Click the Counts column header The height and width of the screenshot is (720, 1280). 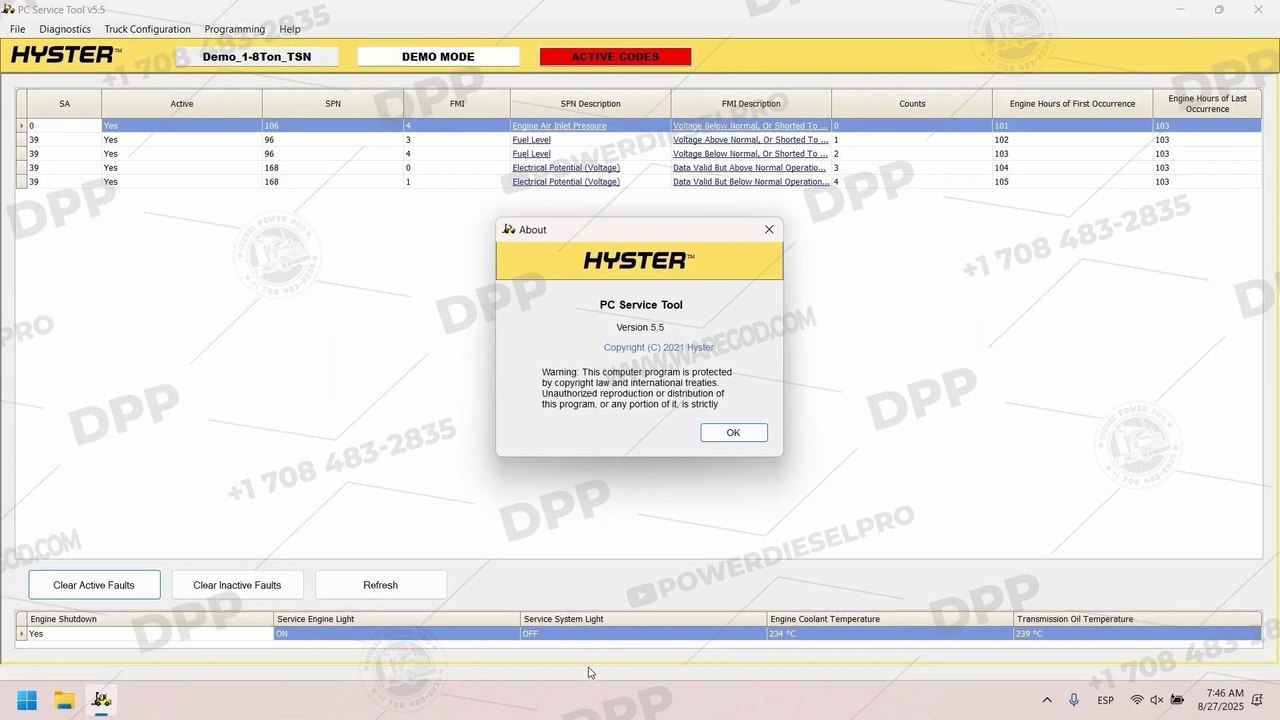(912, 104)
